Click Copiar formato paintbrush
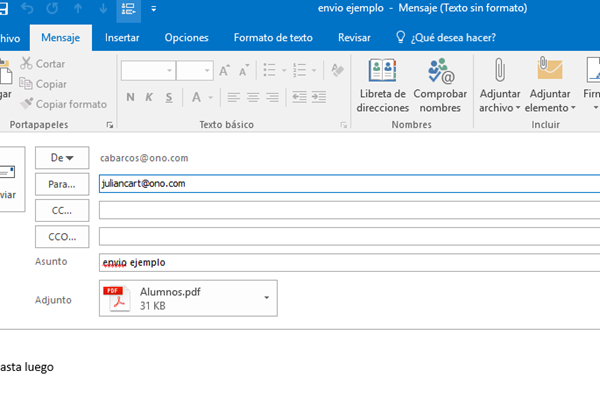 tap(64, 104)
